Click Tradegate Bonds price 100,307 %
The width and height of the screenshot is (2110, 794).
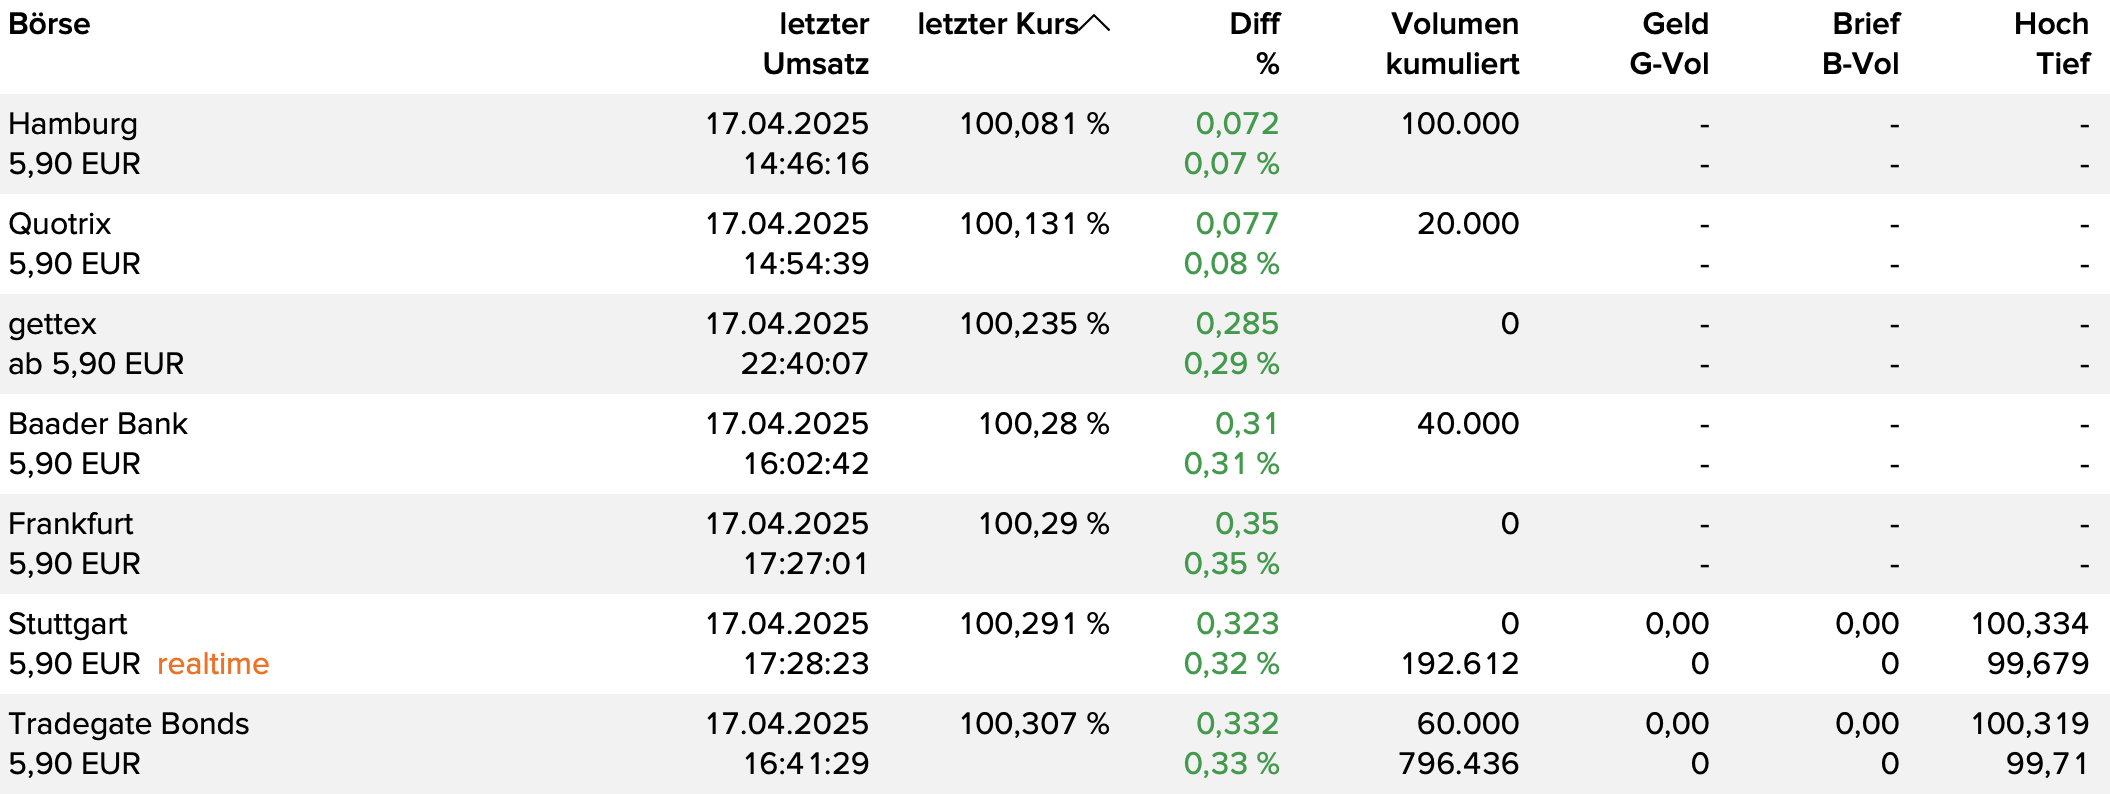pos(1034,724)
